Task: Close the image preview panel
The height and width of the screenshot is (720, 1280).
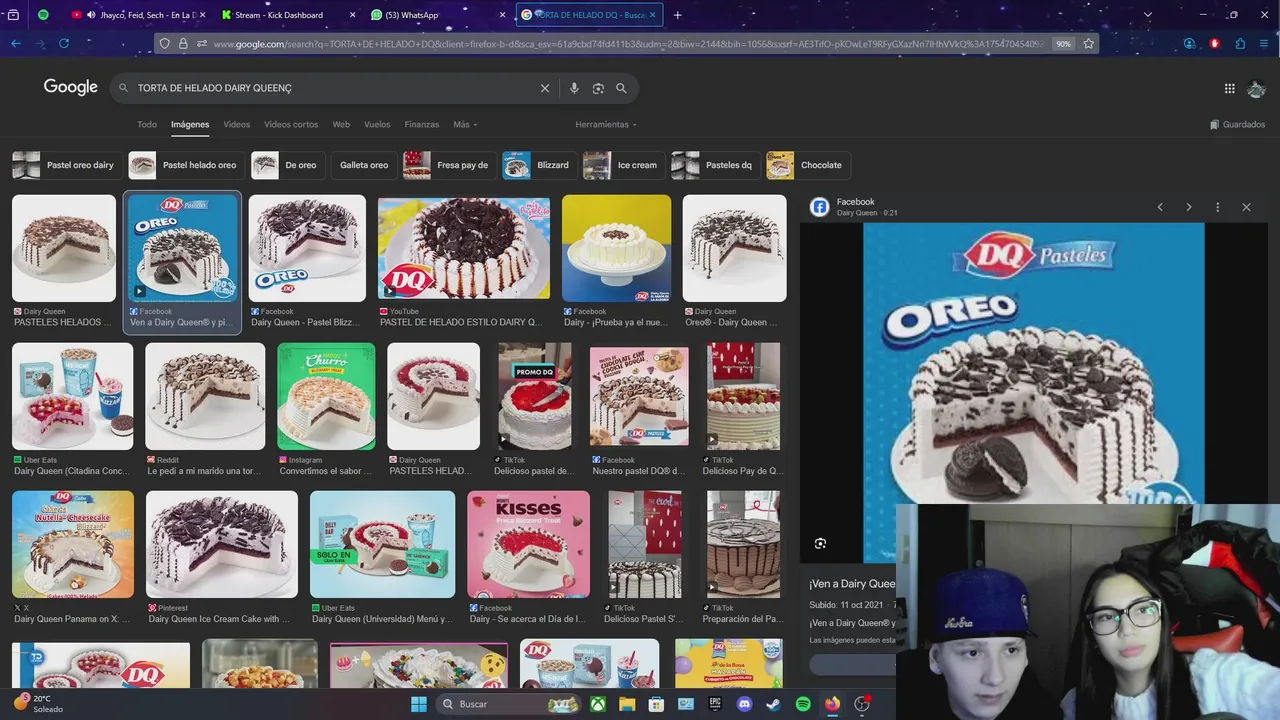Action: pyautogui.click(x=1246, y=207)
